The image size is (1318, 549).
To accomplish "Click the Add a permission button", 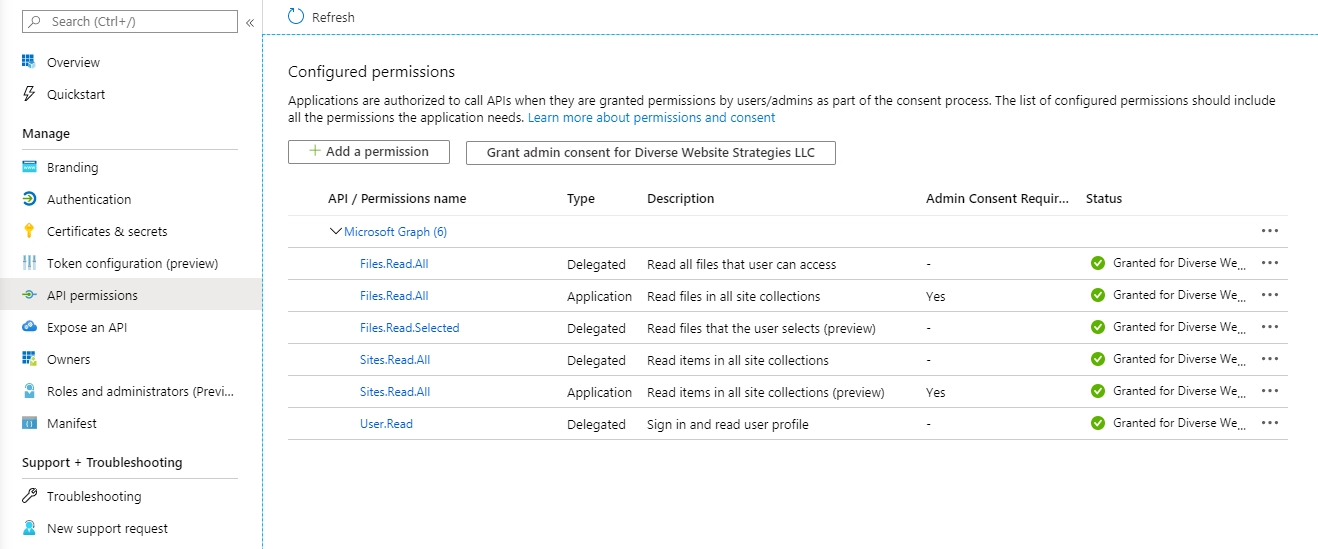I will point(368,152).
